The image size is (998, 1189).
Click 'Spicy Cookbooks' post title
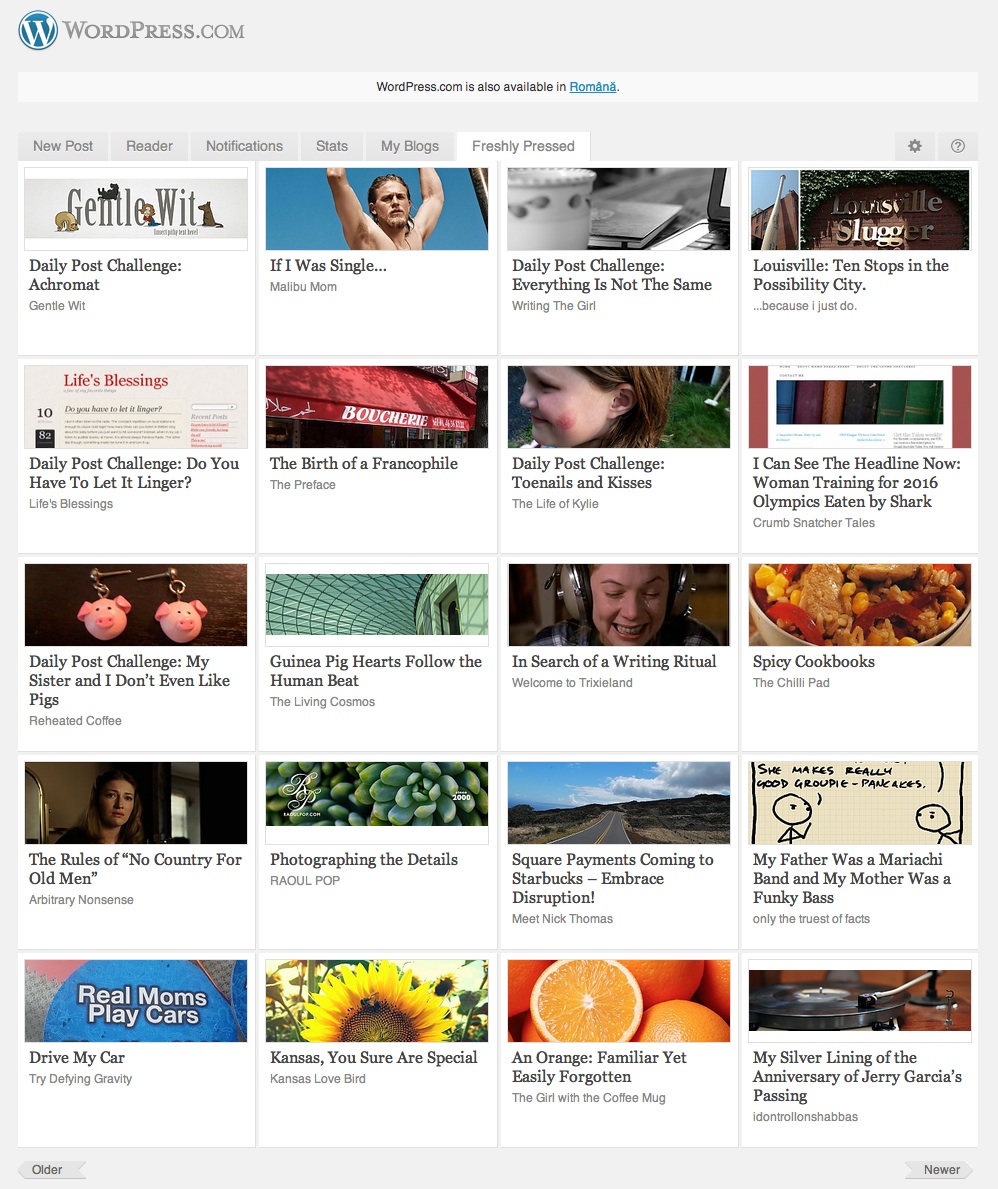813,662
